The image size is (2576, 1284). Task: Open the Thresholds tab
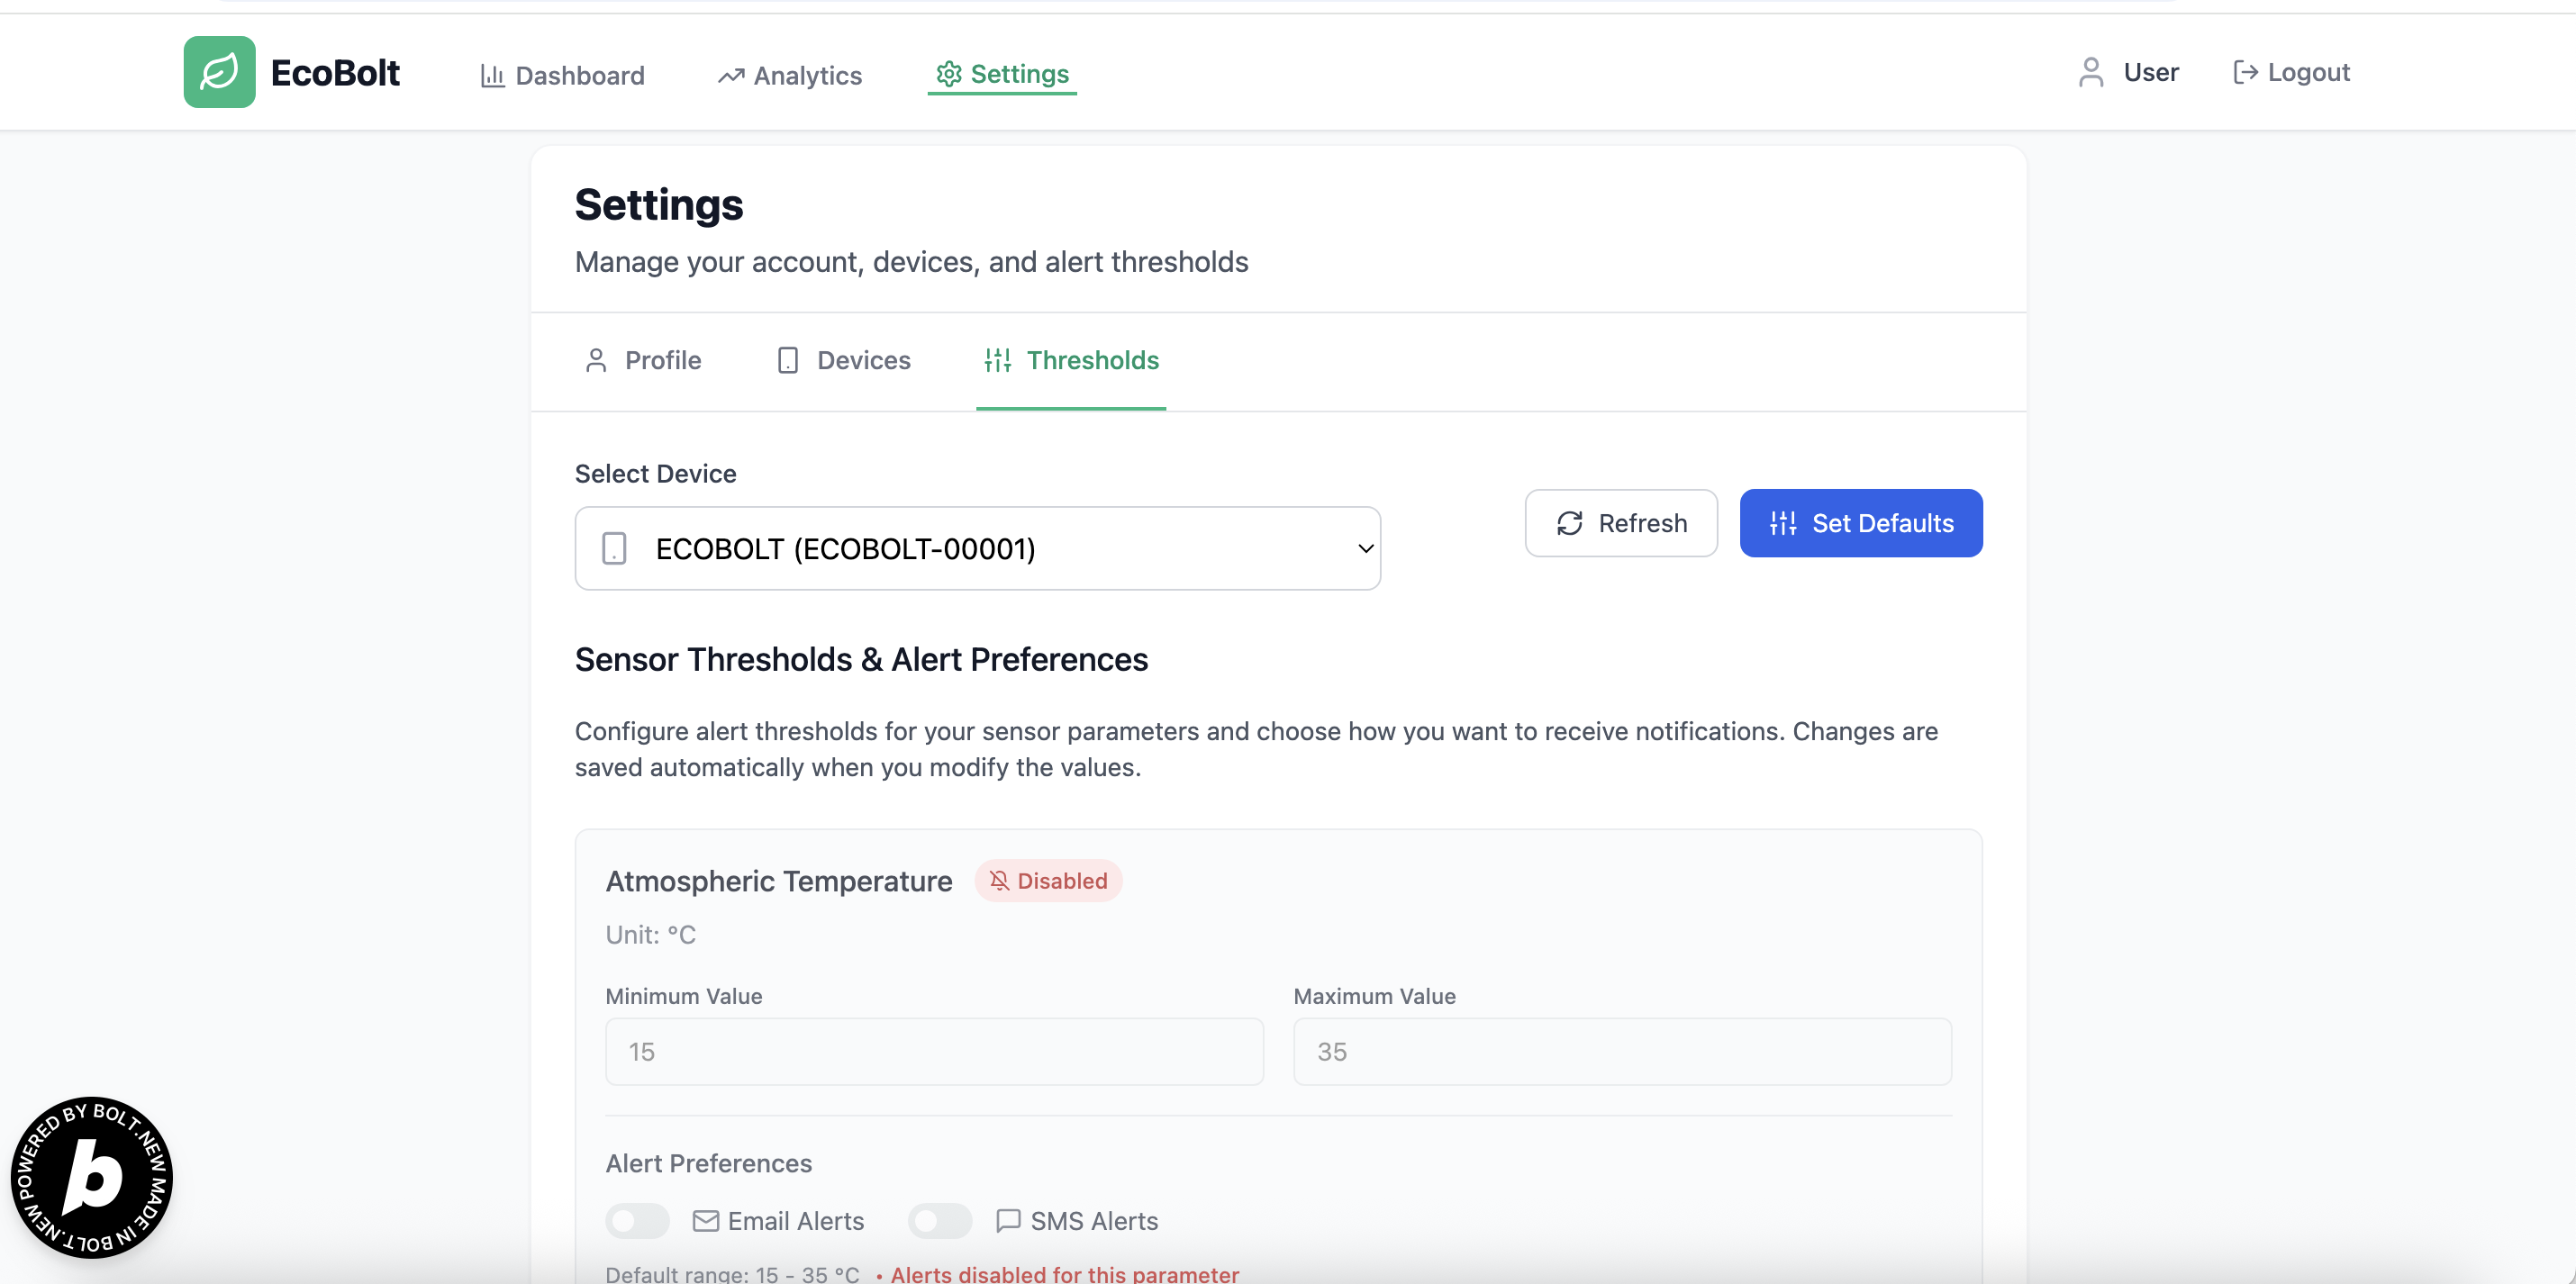[x=1070, y=360]
